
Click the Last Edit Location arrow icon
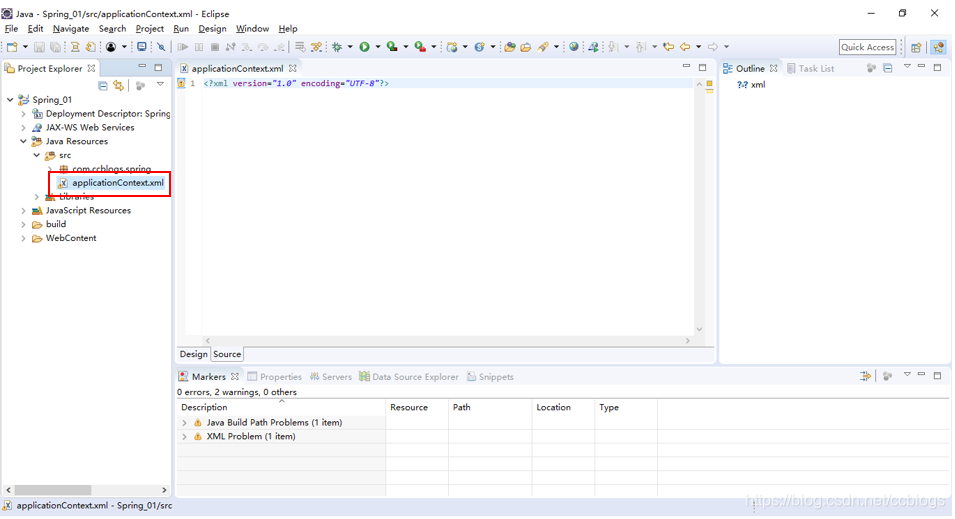coord(669,47)
